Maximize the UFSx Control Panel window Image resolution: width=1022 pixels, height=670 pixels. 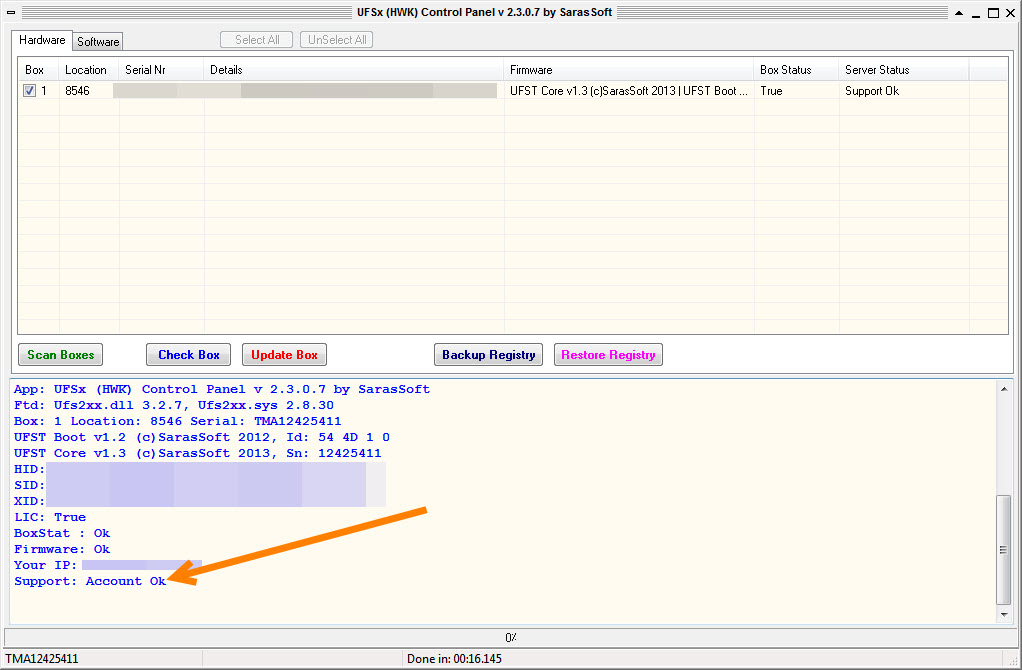click(993, 13)
